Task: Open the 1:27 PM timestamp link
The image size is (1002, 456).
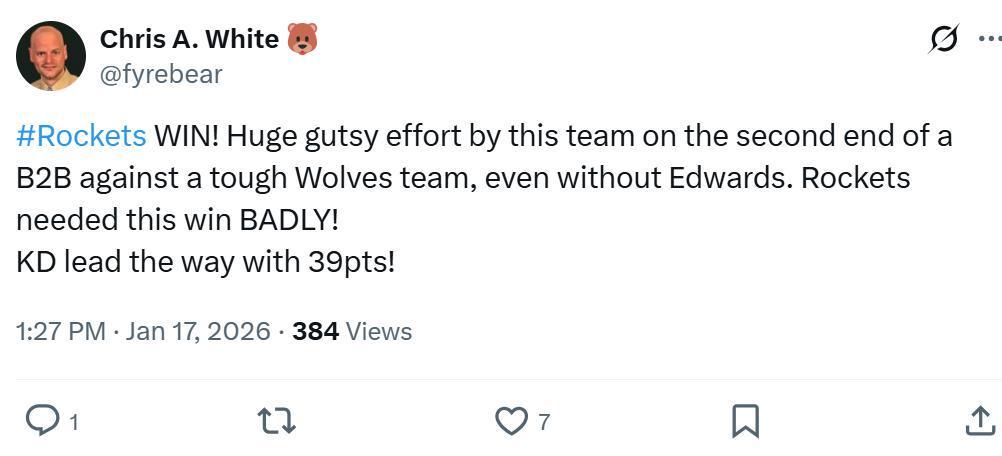Action: [60, 331]
